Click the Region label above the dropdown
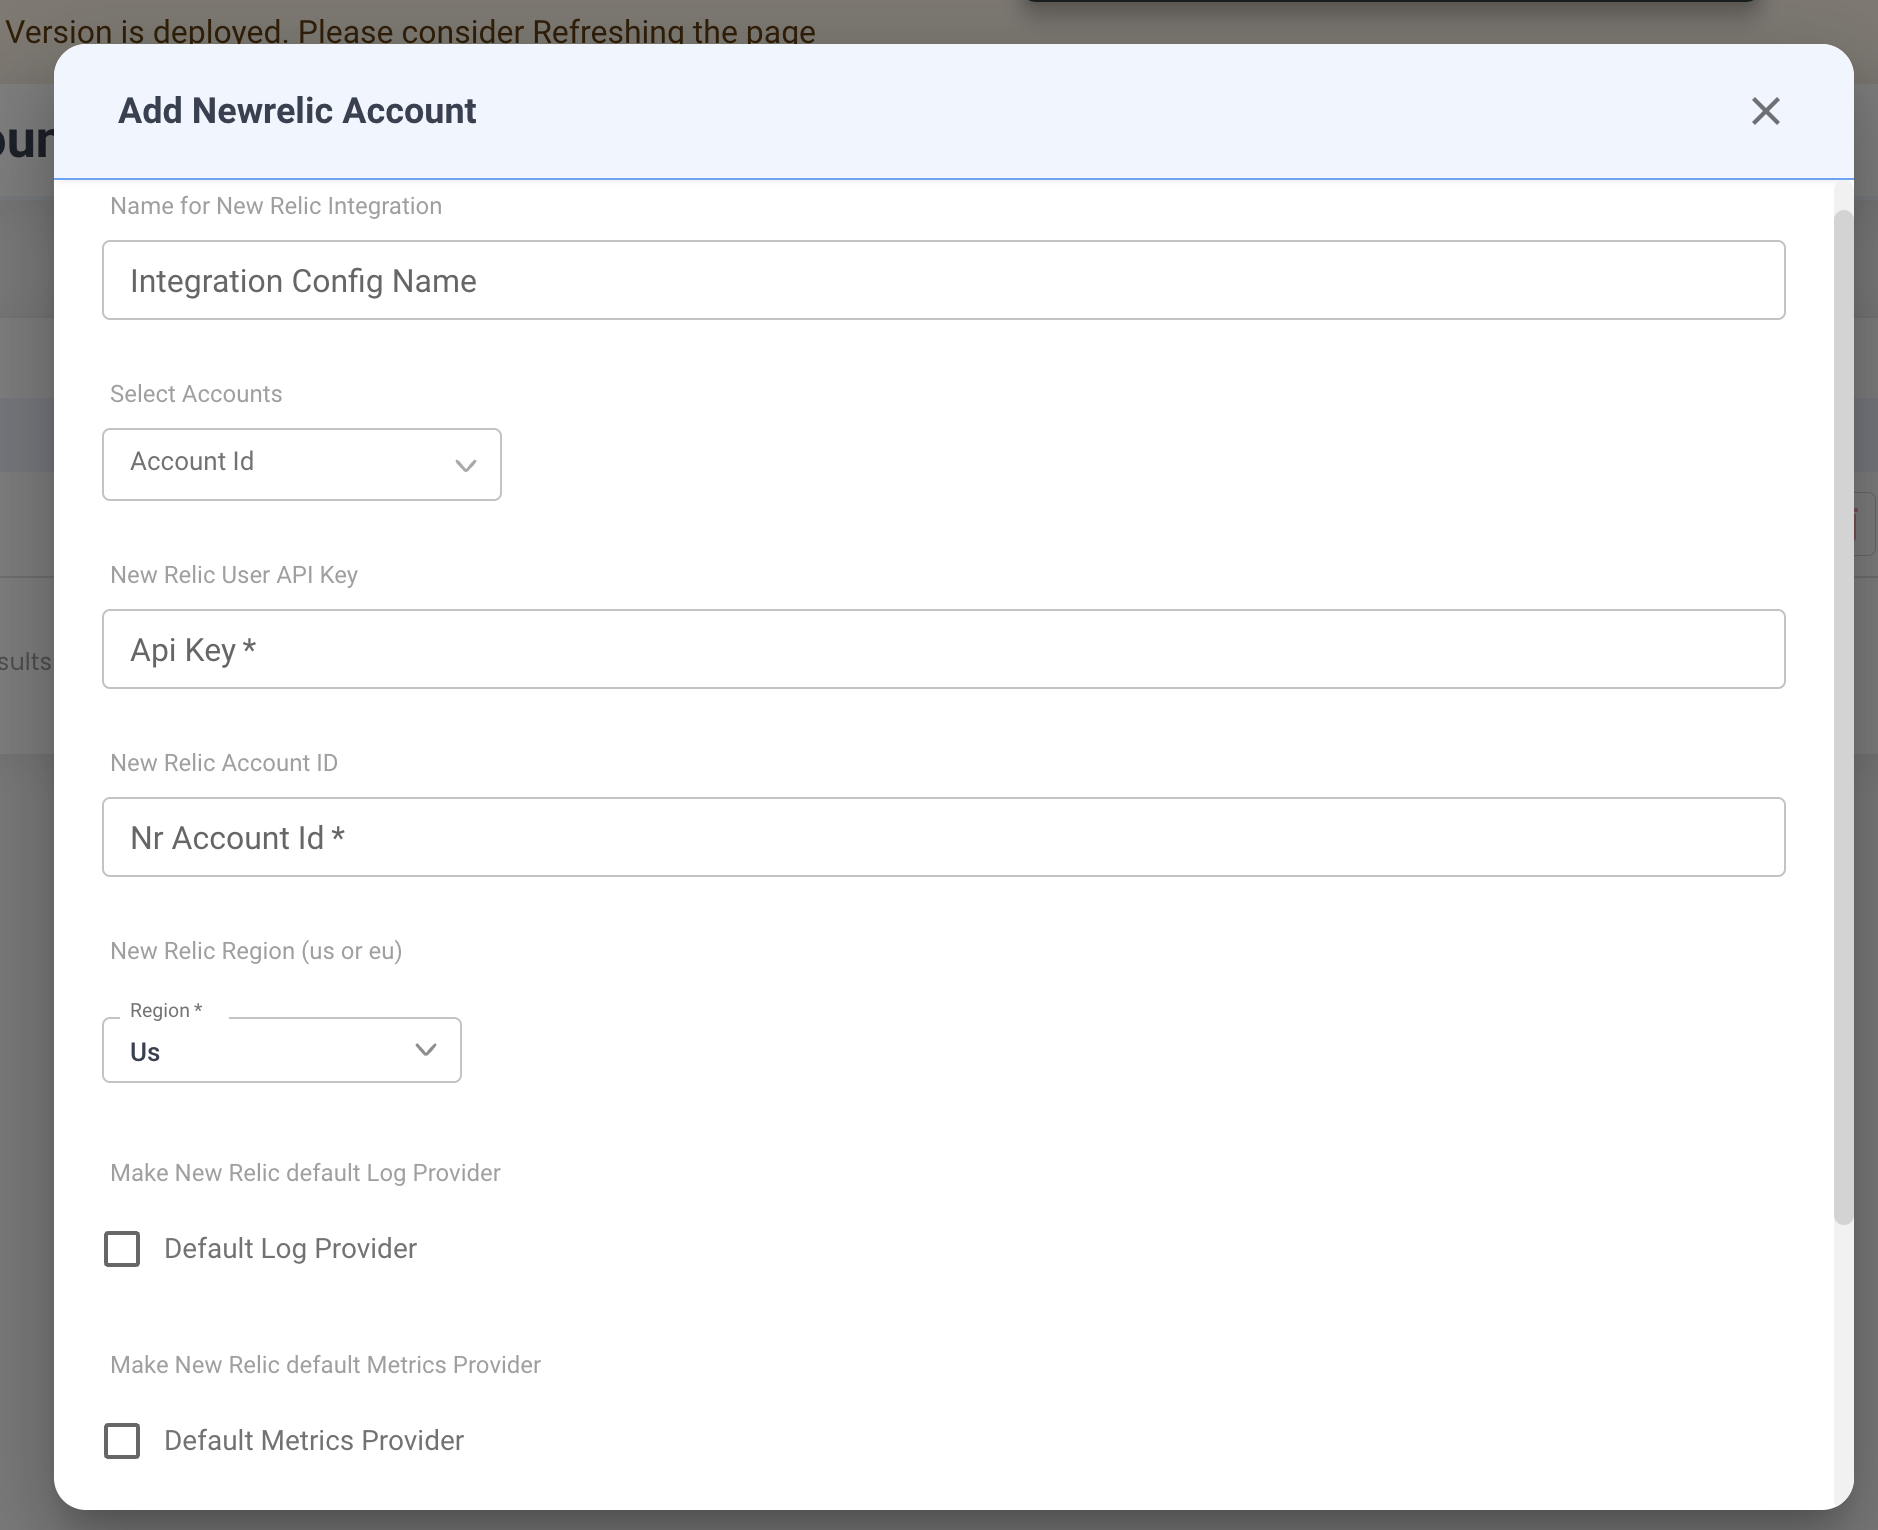1878x1530 pixels. pos(166,1010)
